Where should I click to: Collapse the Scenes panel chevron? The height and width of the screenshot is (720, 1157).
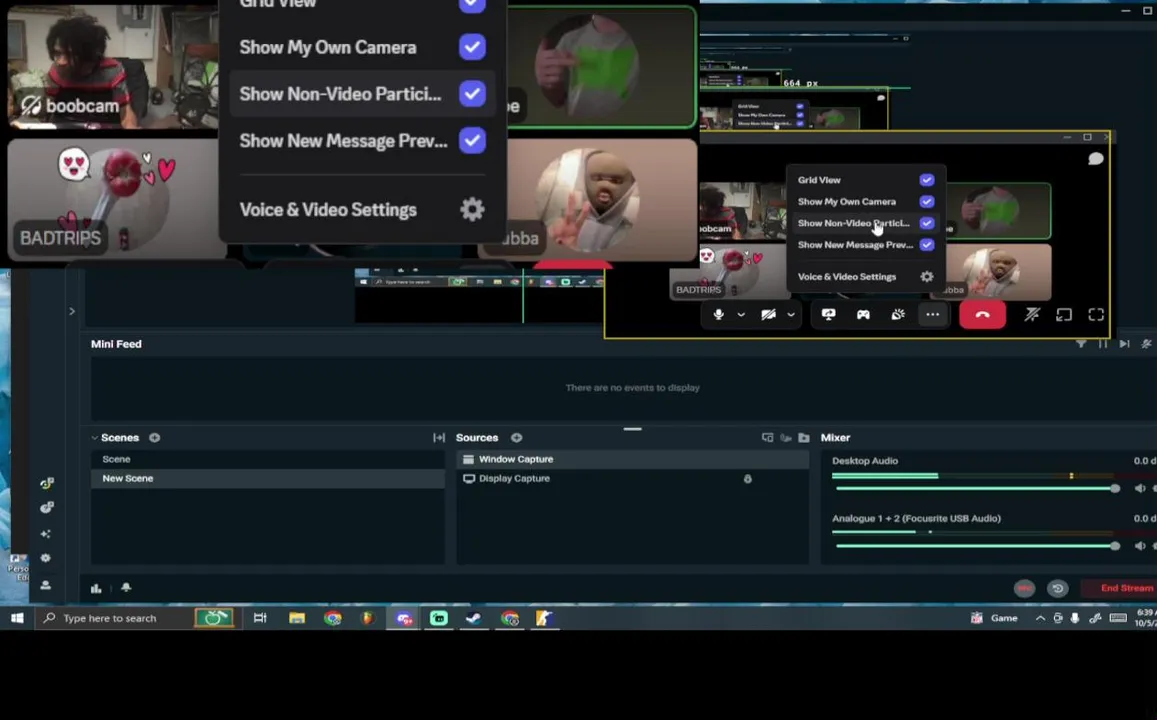coord(94,437)
